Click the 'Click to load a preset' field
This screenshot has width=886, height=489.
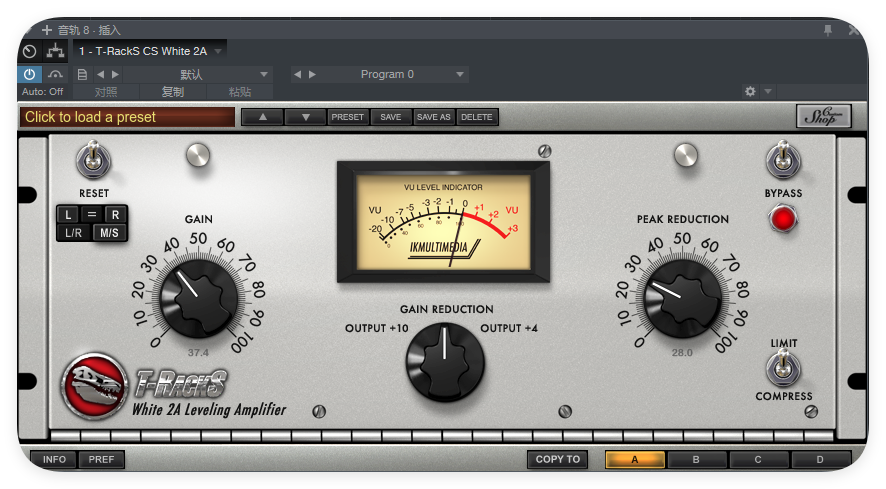[127, 117]
